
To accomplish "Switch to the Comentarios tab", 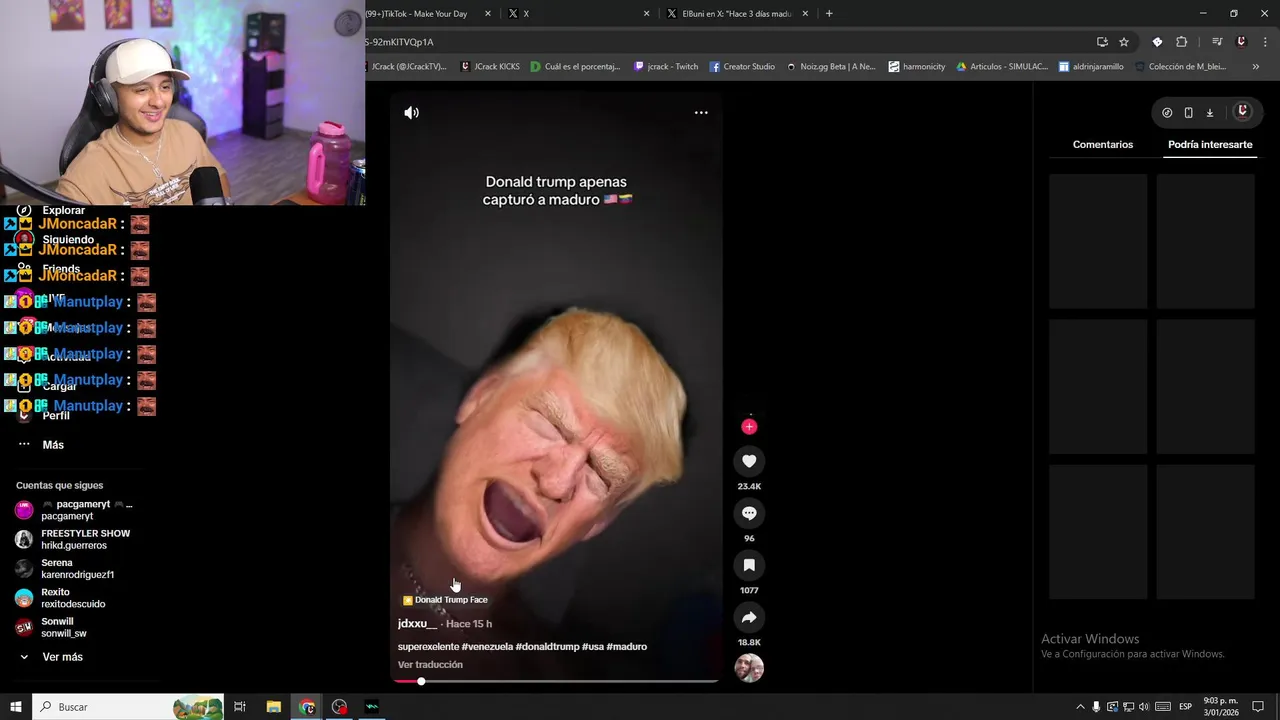I will tap(1103, 145).
